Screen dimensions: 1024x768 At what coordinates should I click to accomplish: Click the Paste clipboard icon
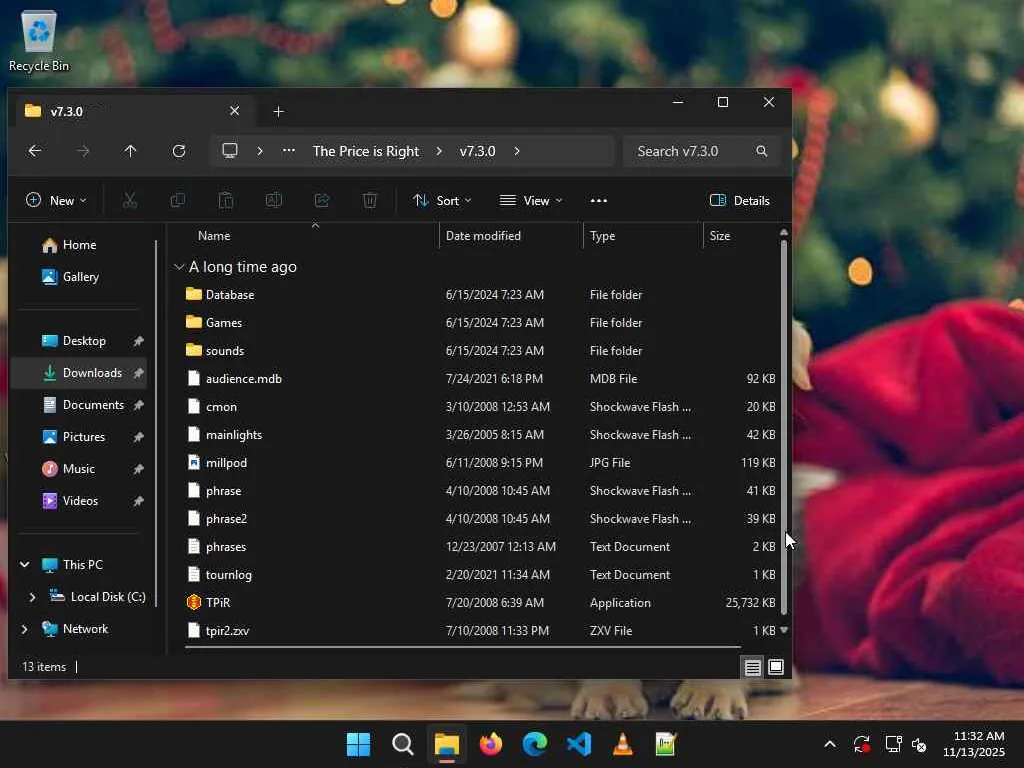[226, 200]
